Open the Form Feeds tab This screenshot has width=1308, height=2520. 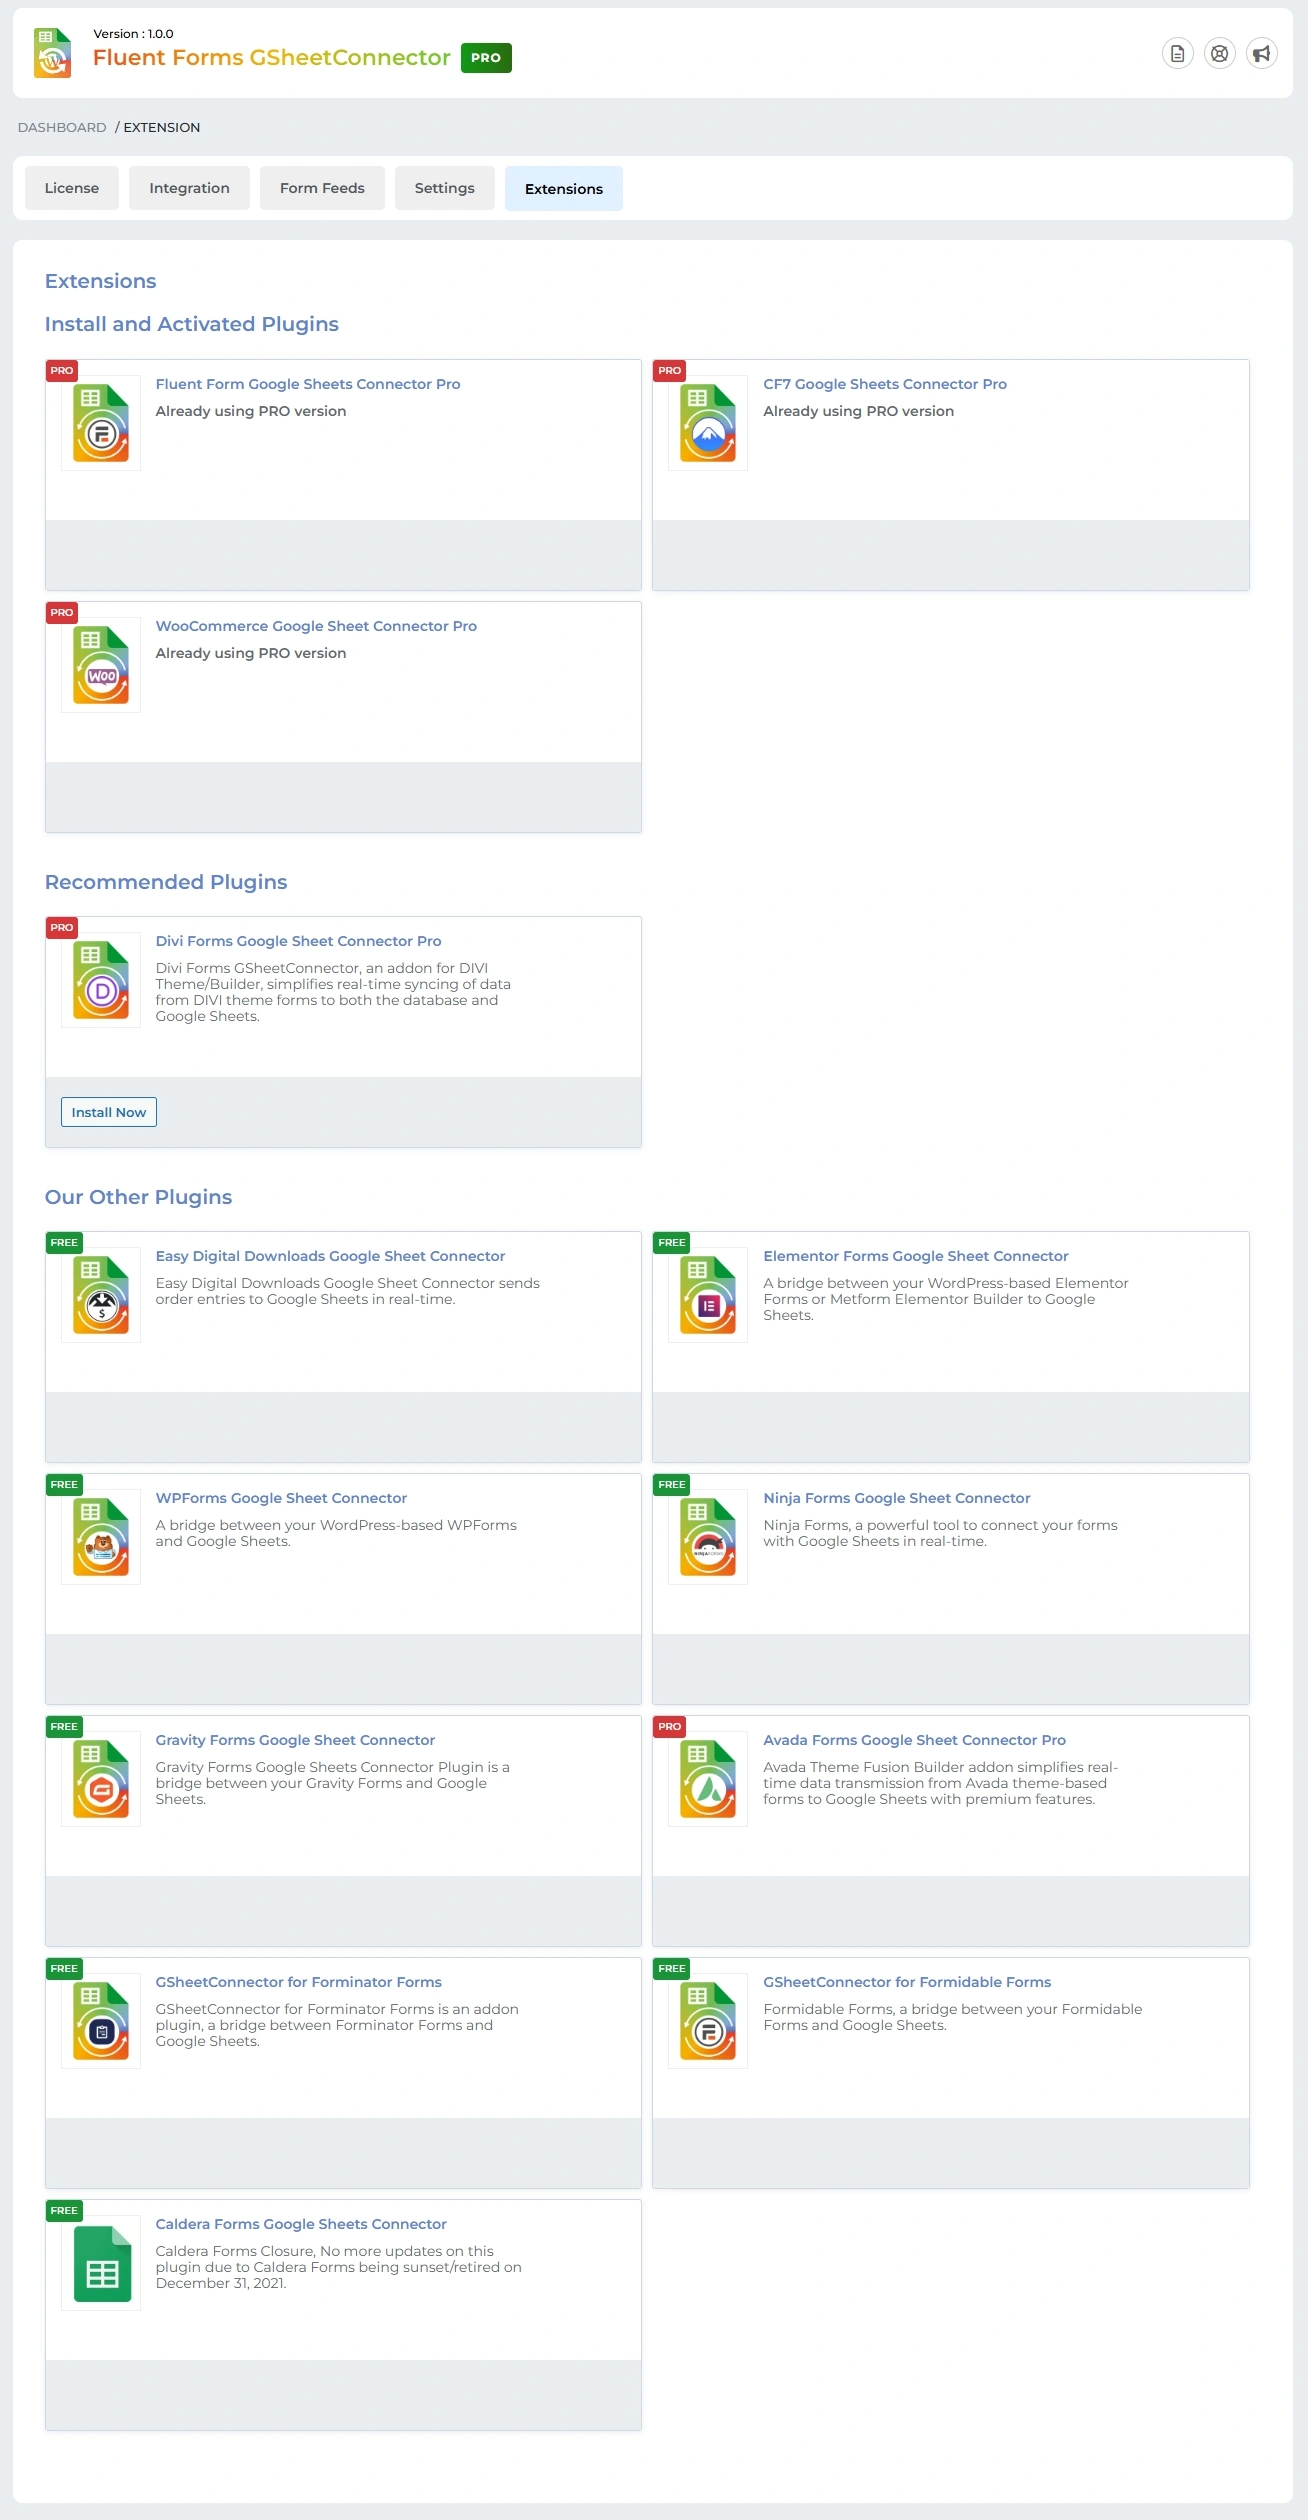(322, 188)
